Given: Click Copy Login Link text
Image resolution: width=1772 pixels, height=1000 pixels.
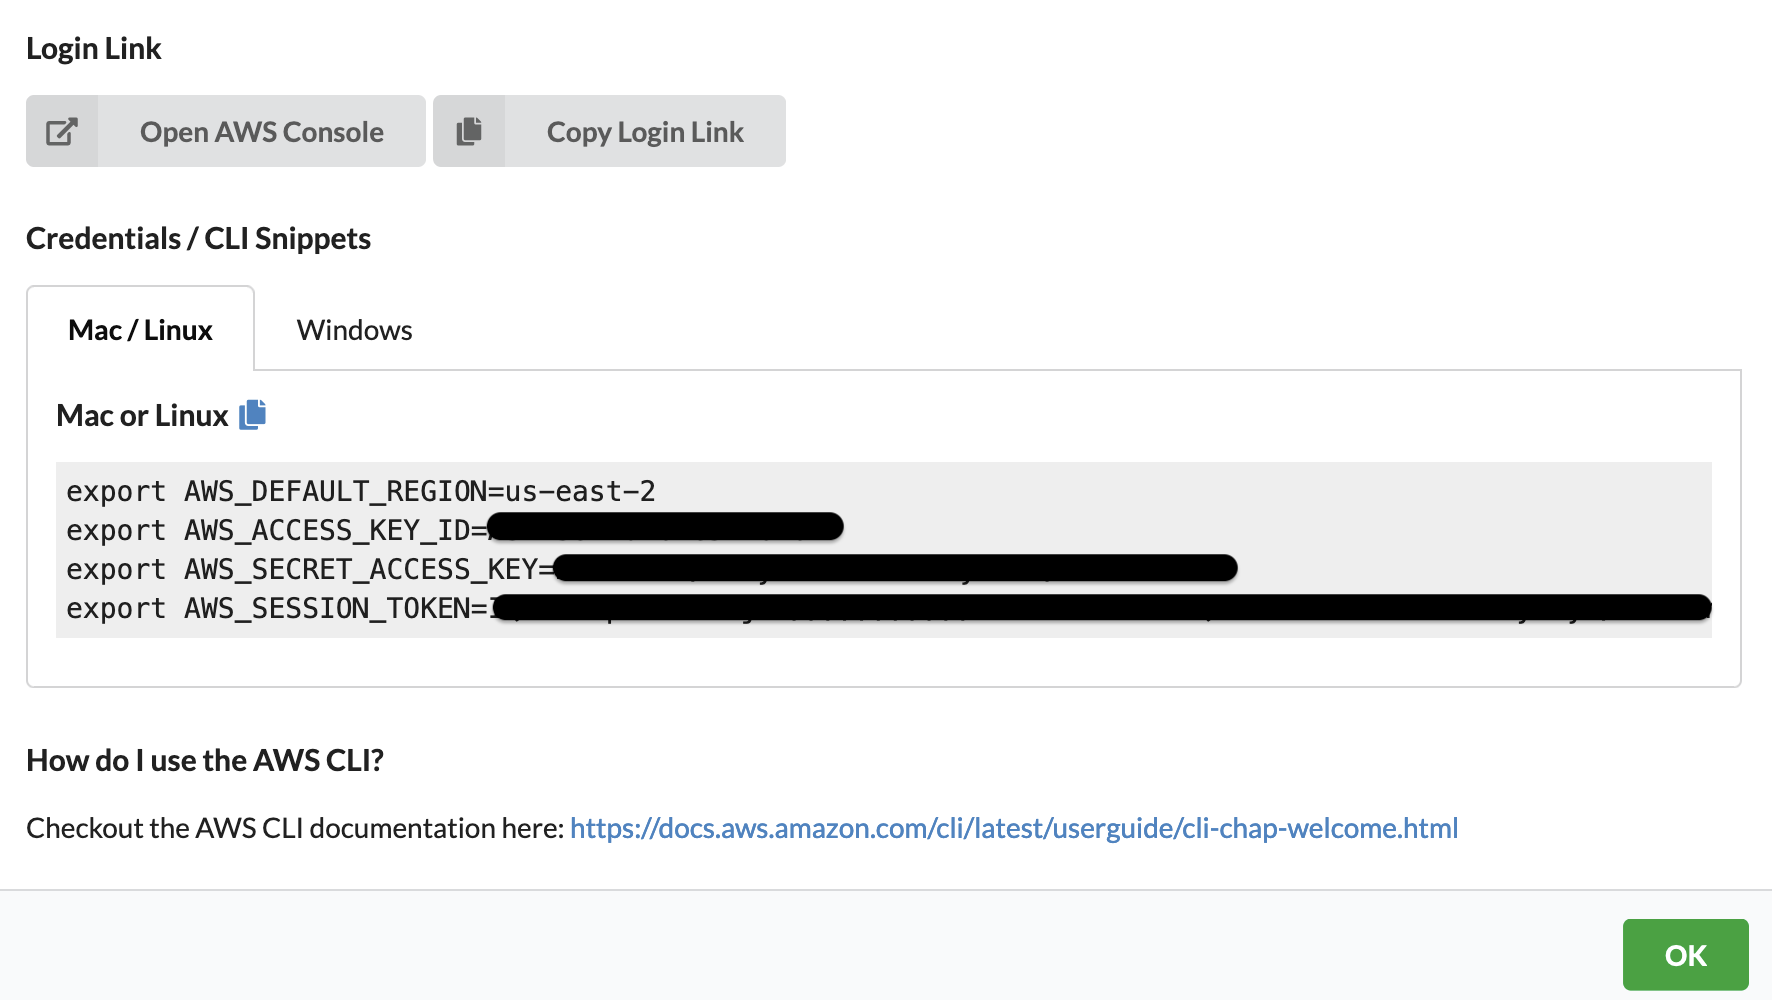Looking at the screenshot, I should [645, 132].
